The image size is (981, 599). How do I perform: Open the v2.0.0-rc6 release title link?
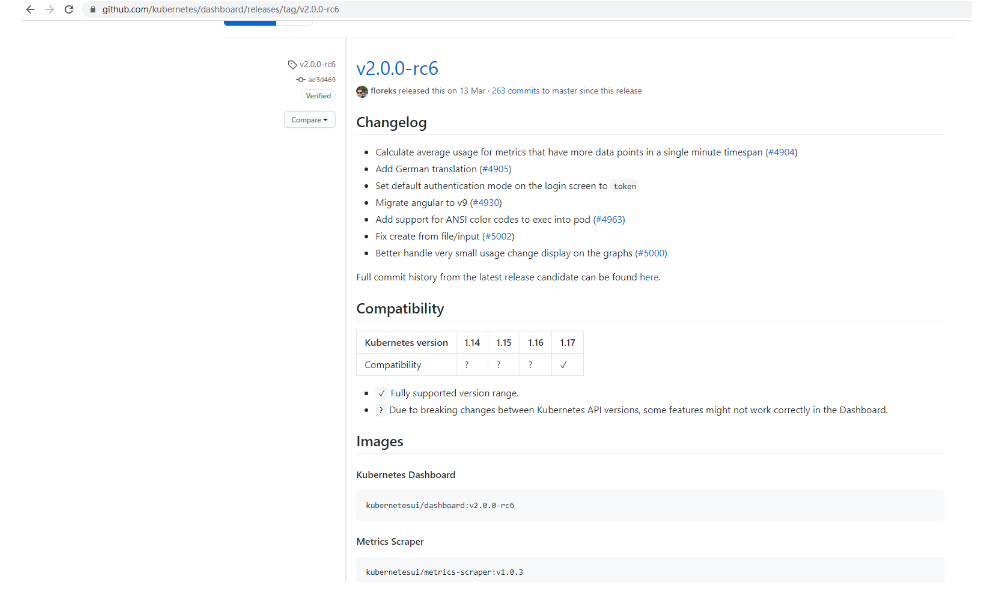397,68
